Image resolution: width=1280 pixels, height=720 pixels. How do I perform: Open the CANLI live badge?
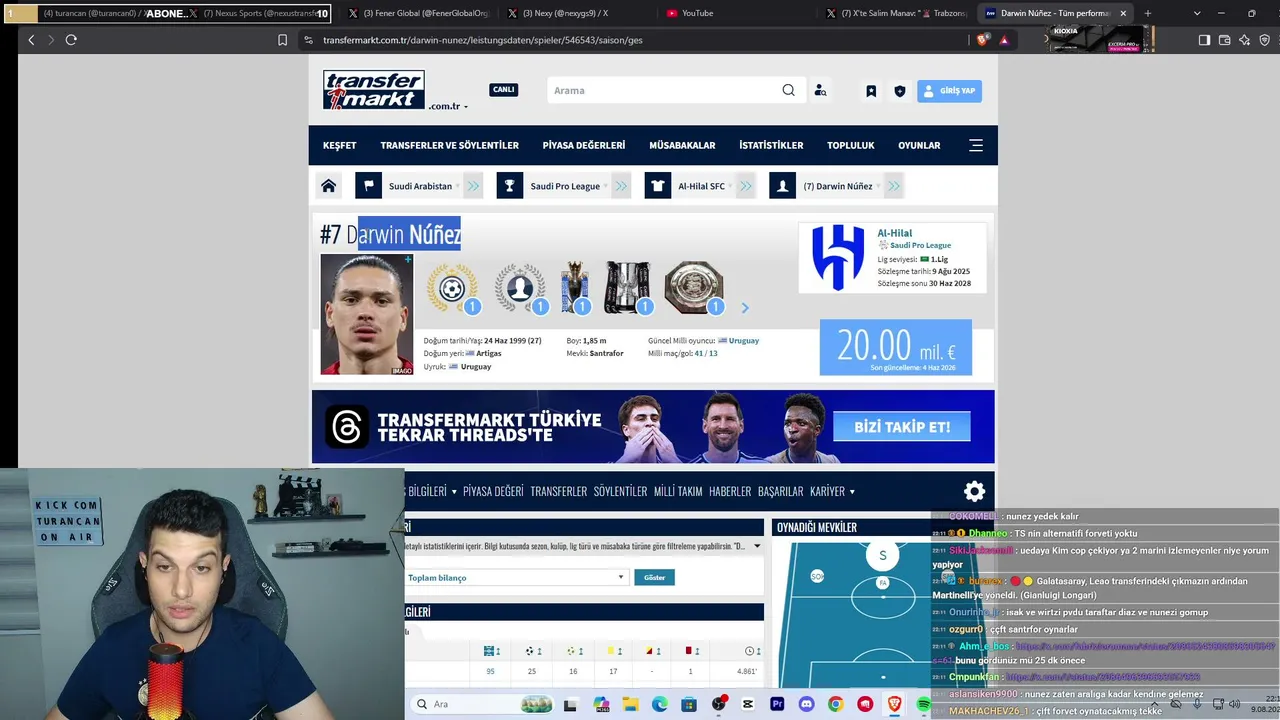point(503,90)
